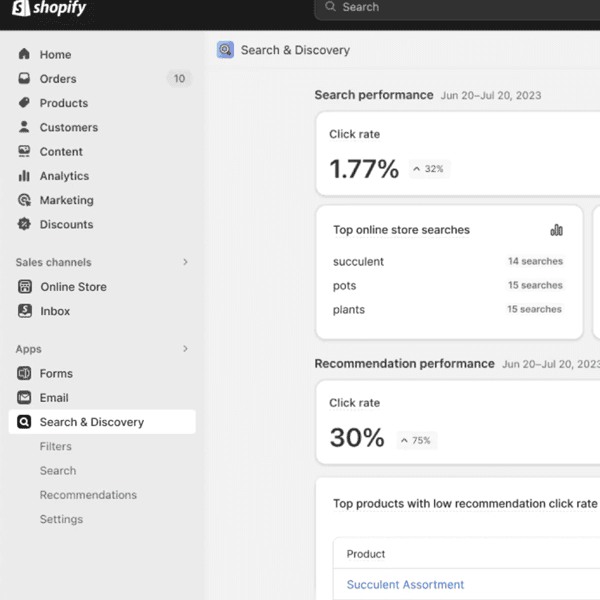Viewport: 600px width, 600px height.
Task: Click the Discounts badge icon
Action: (x=24, y=224)
